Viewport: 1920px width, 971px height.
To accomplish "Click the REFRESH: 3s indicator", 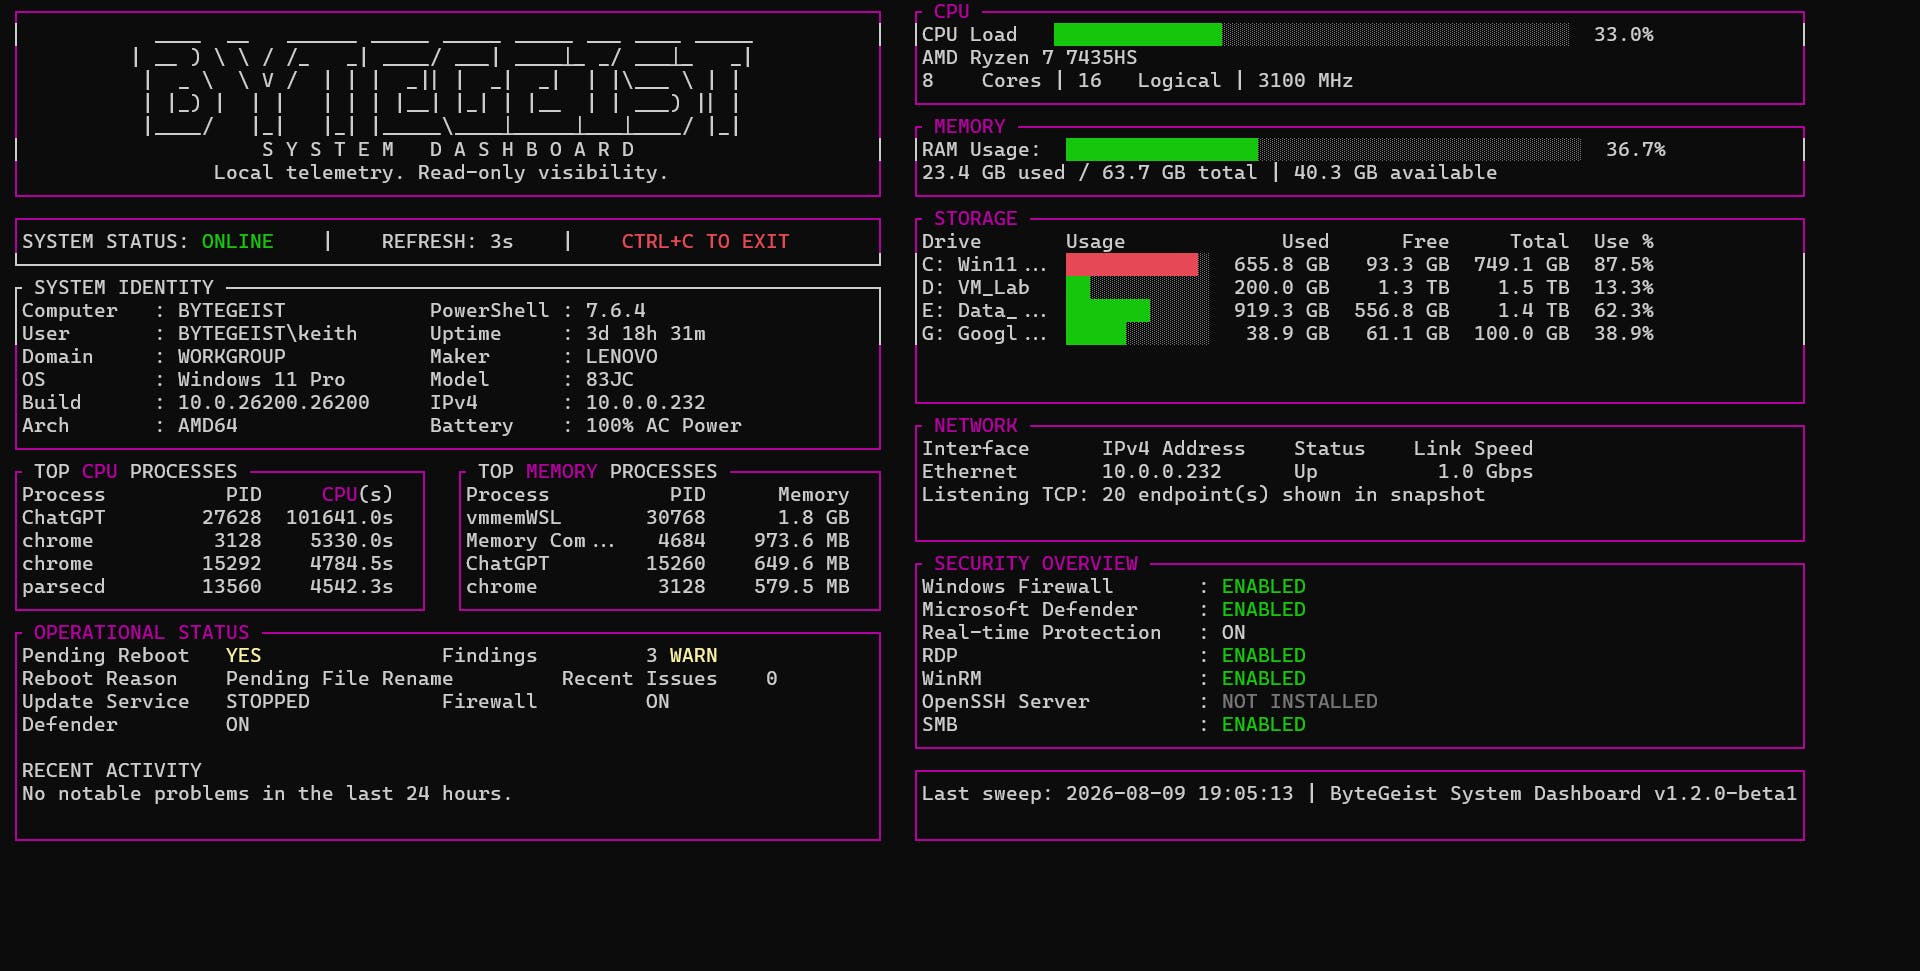I will [447, 241].
